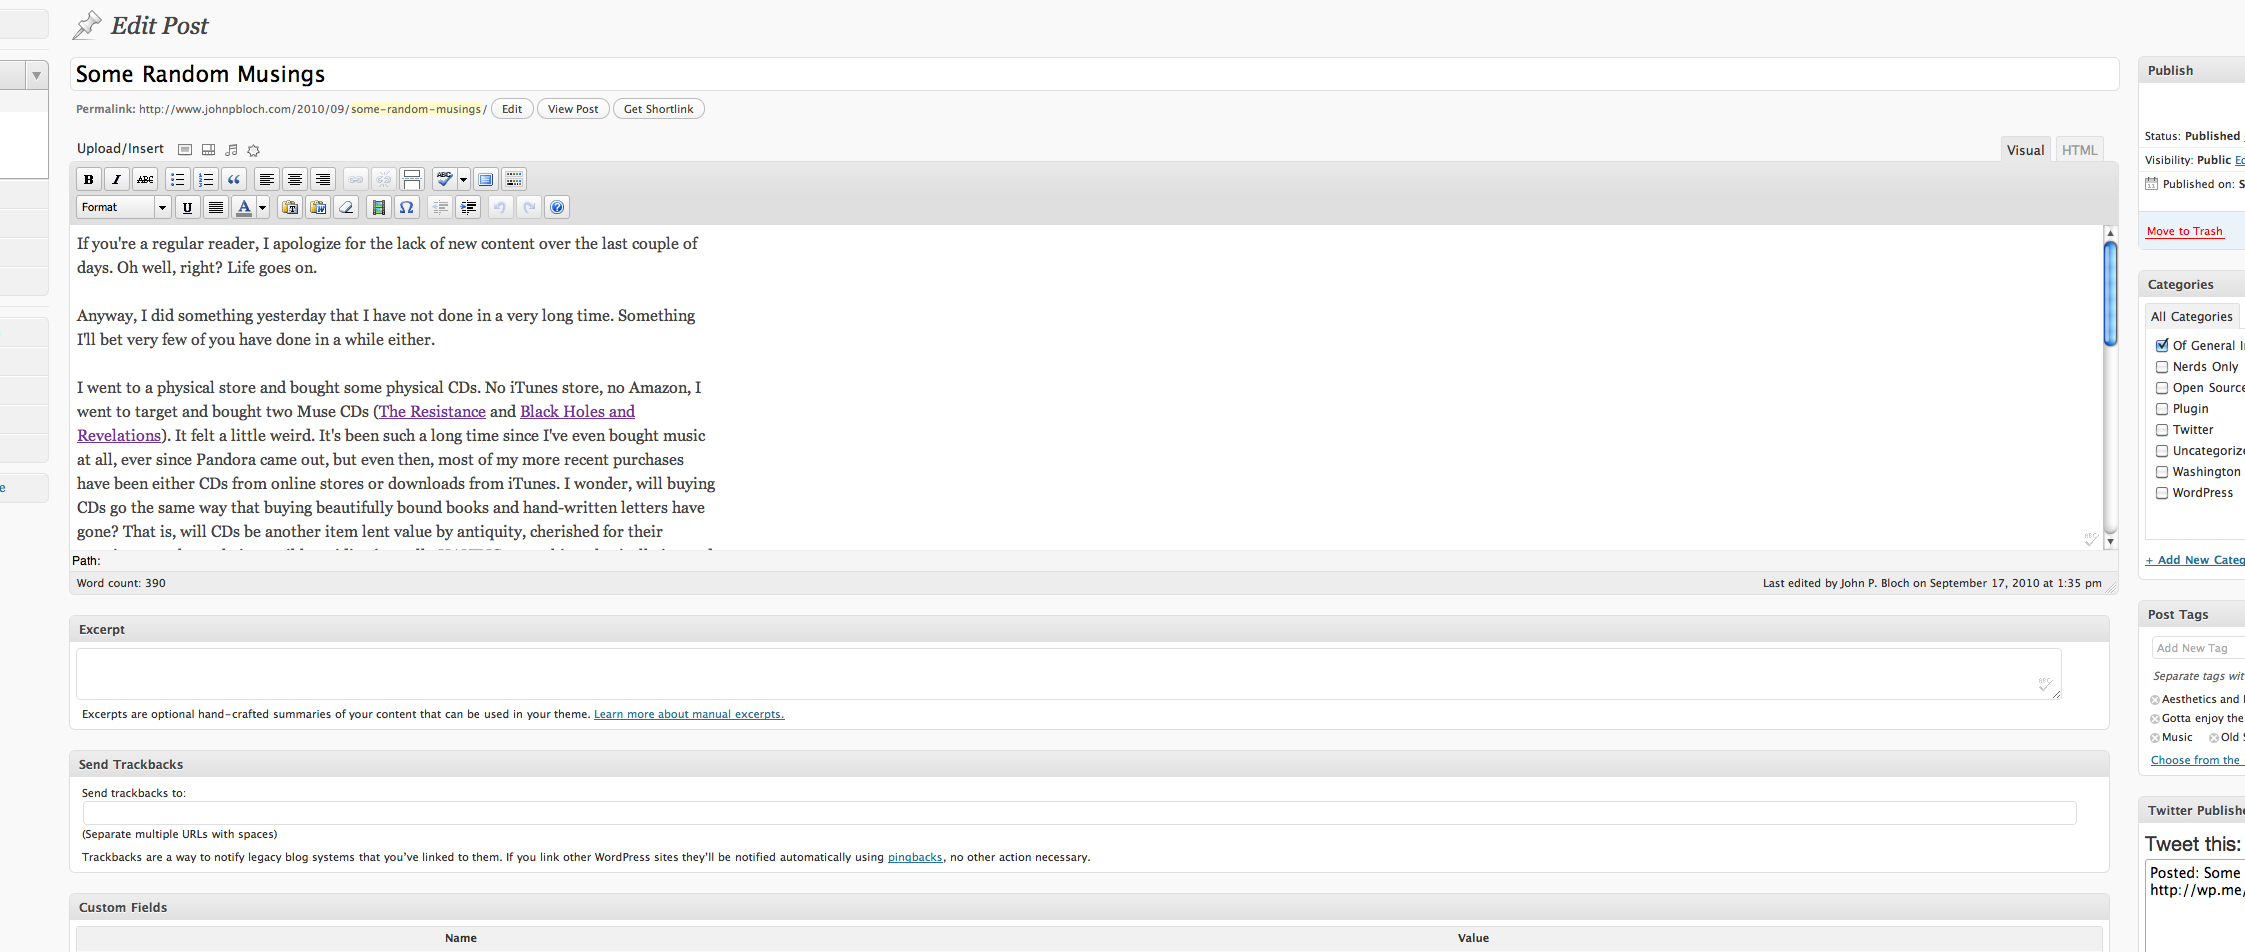Image resolution: width=2245 pixels, height=952 pixels.
Task: Click in the post title field
Action: point(1094,74)
